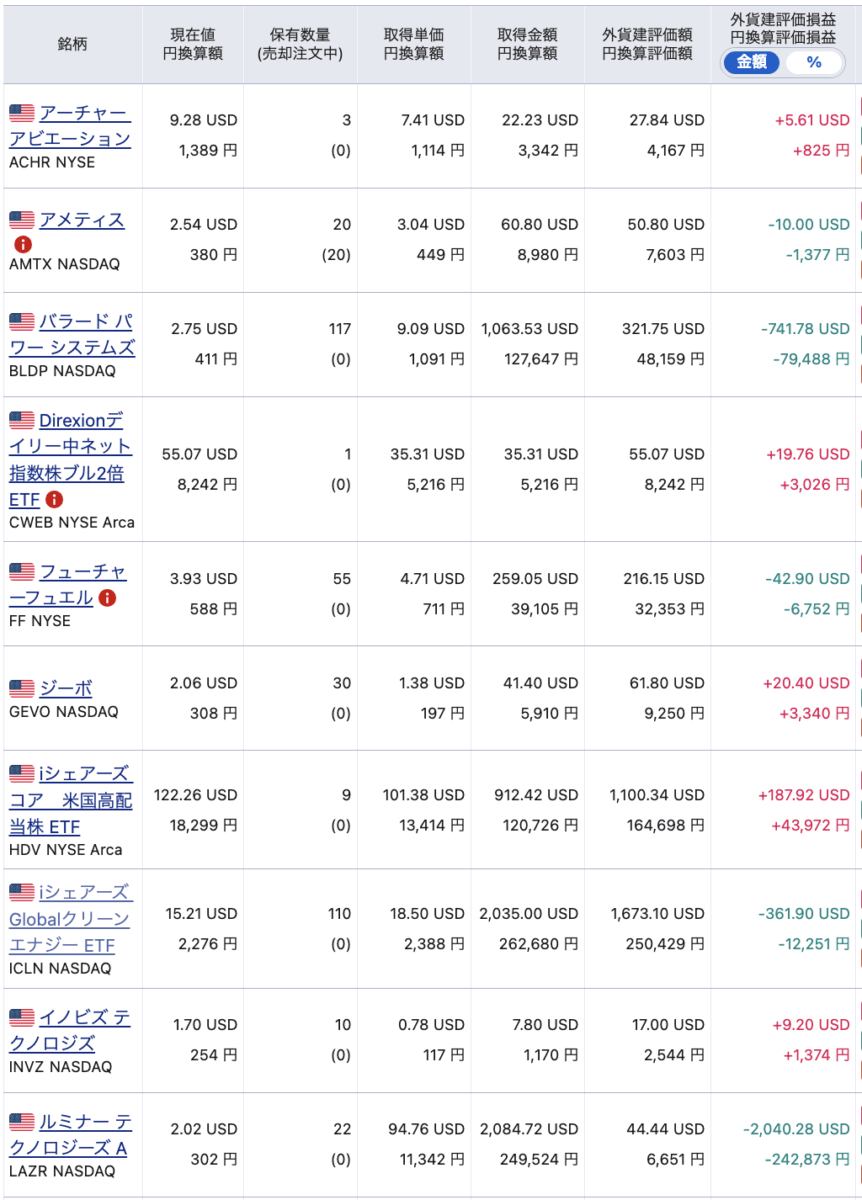Click the US flag icon beside イノビズ テクノロジズ

pyautogui.click(x=22, y=1018)
